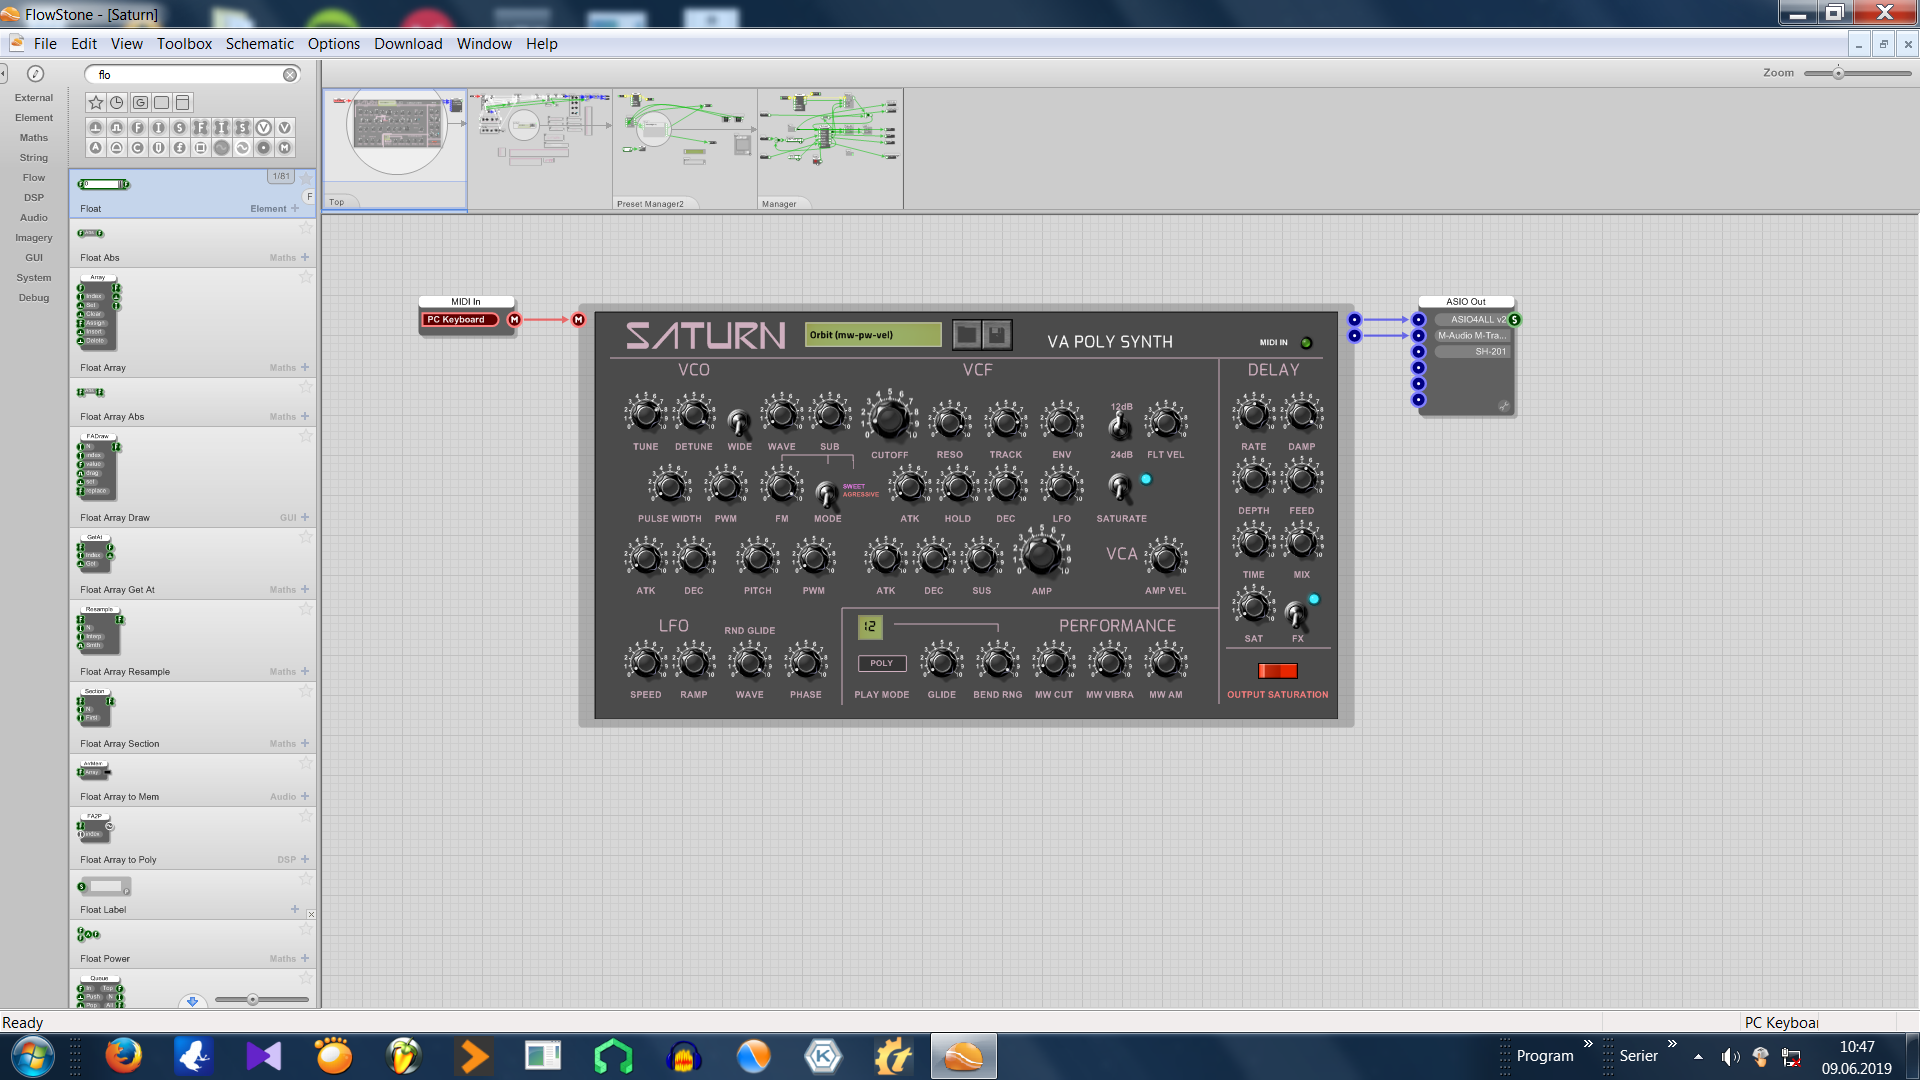Show recently used modules clock filter
Image resolution: width=1920 pixels, height=1080 pixels.
tap(117, 102)
